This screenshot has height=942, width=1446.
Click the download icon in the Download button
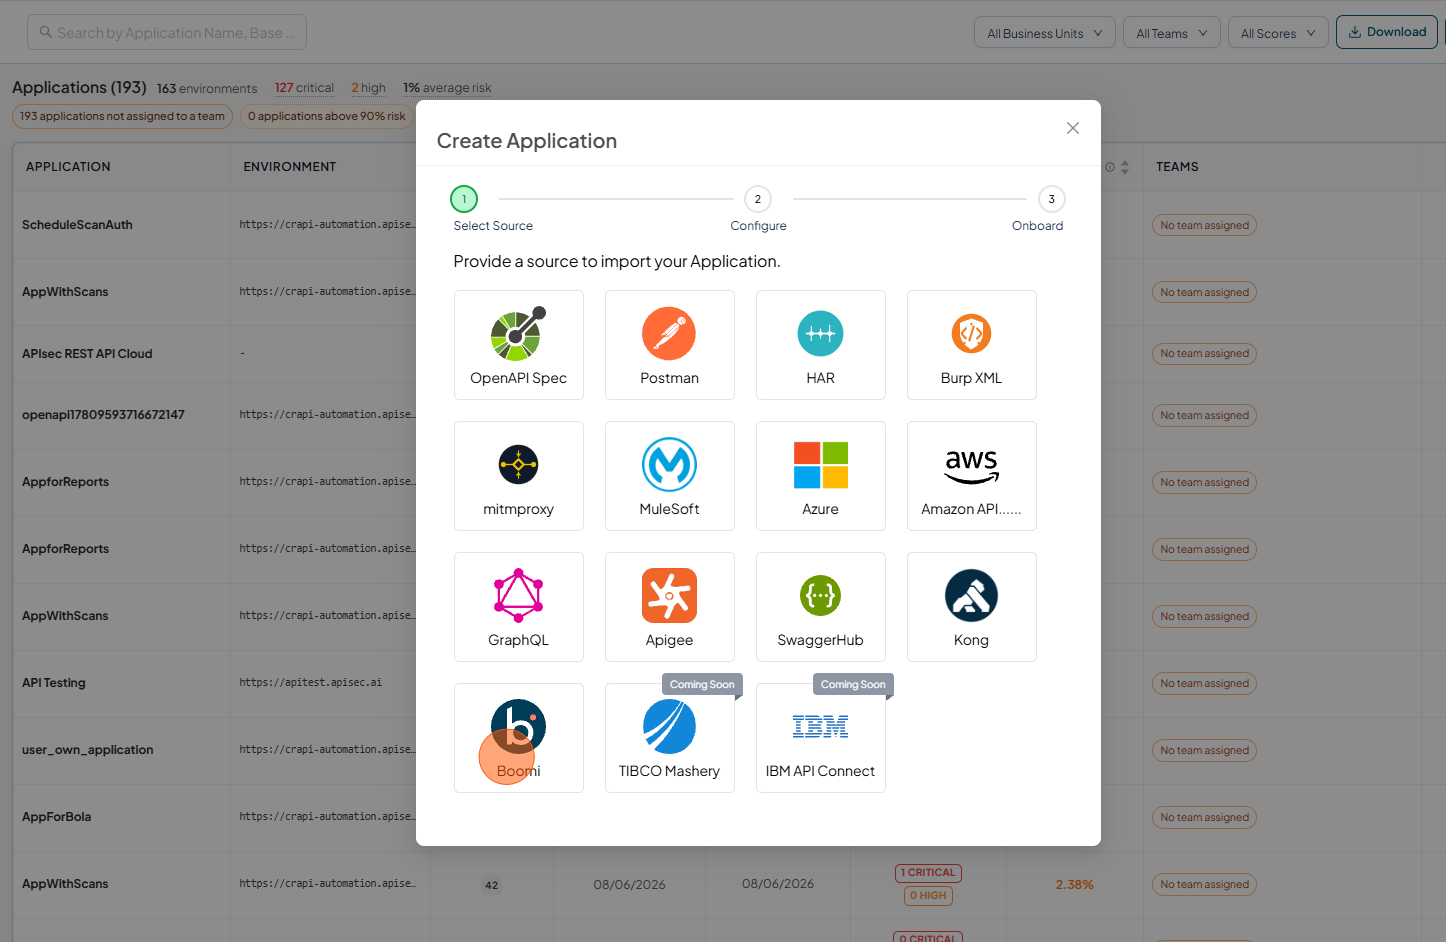click(x=1355, y=32)
